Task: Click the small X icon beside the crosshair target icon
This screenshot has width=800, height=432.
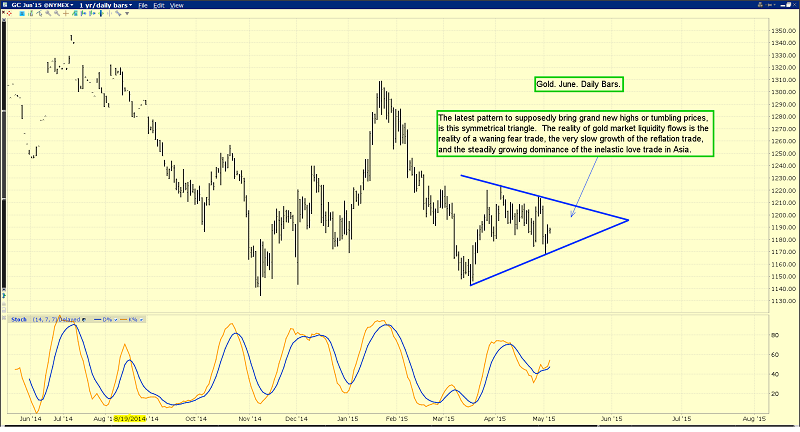Action: pyautogui.click(x=4, y=12)
